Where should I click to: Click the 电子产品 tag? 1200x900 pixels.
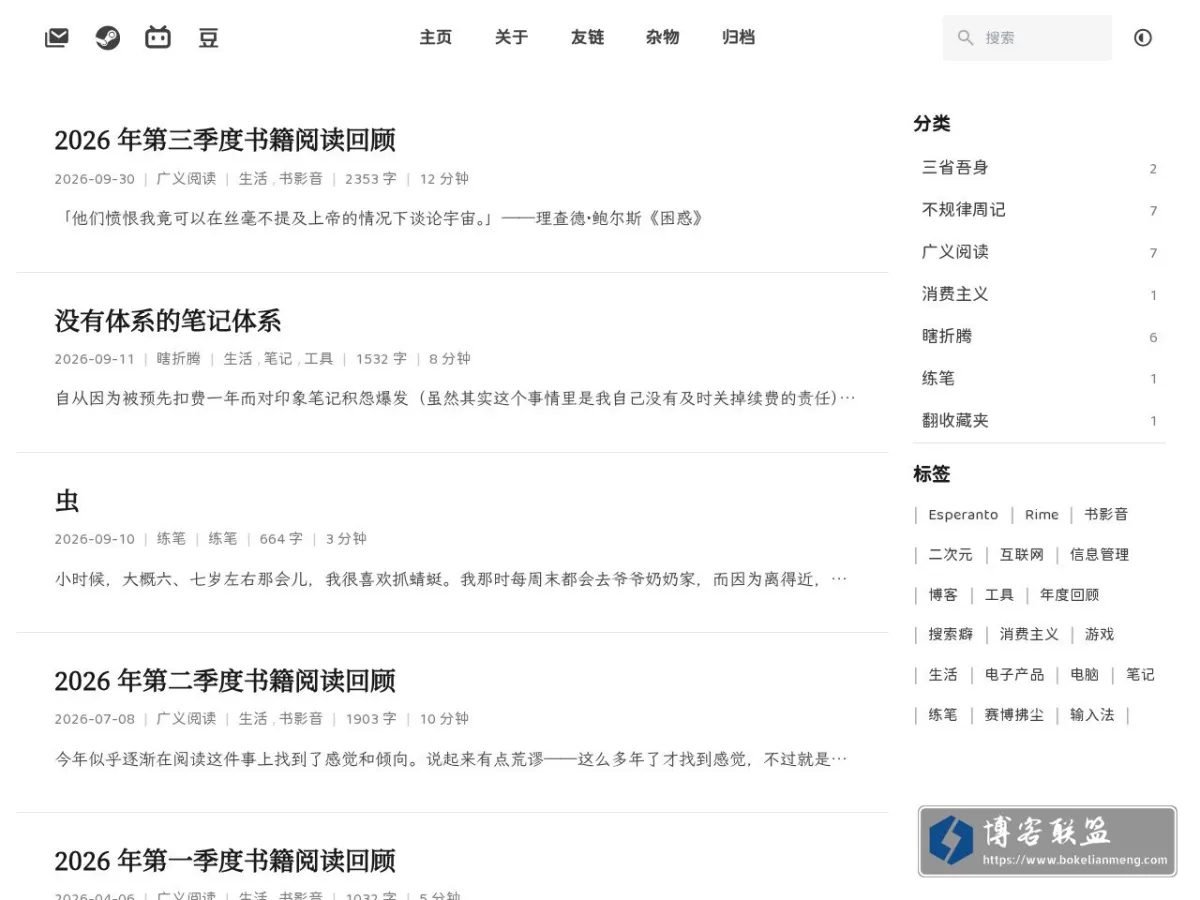1014,675
